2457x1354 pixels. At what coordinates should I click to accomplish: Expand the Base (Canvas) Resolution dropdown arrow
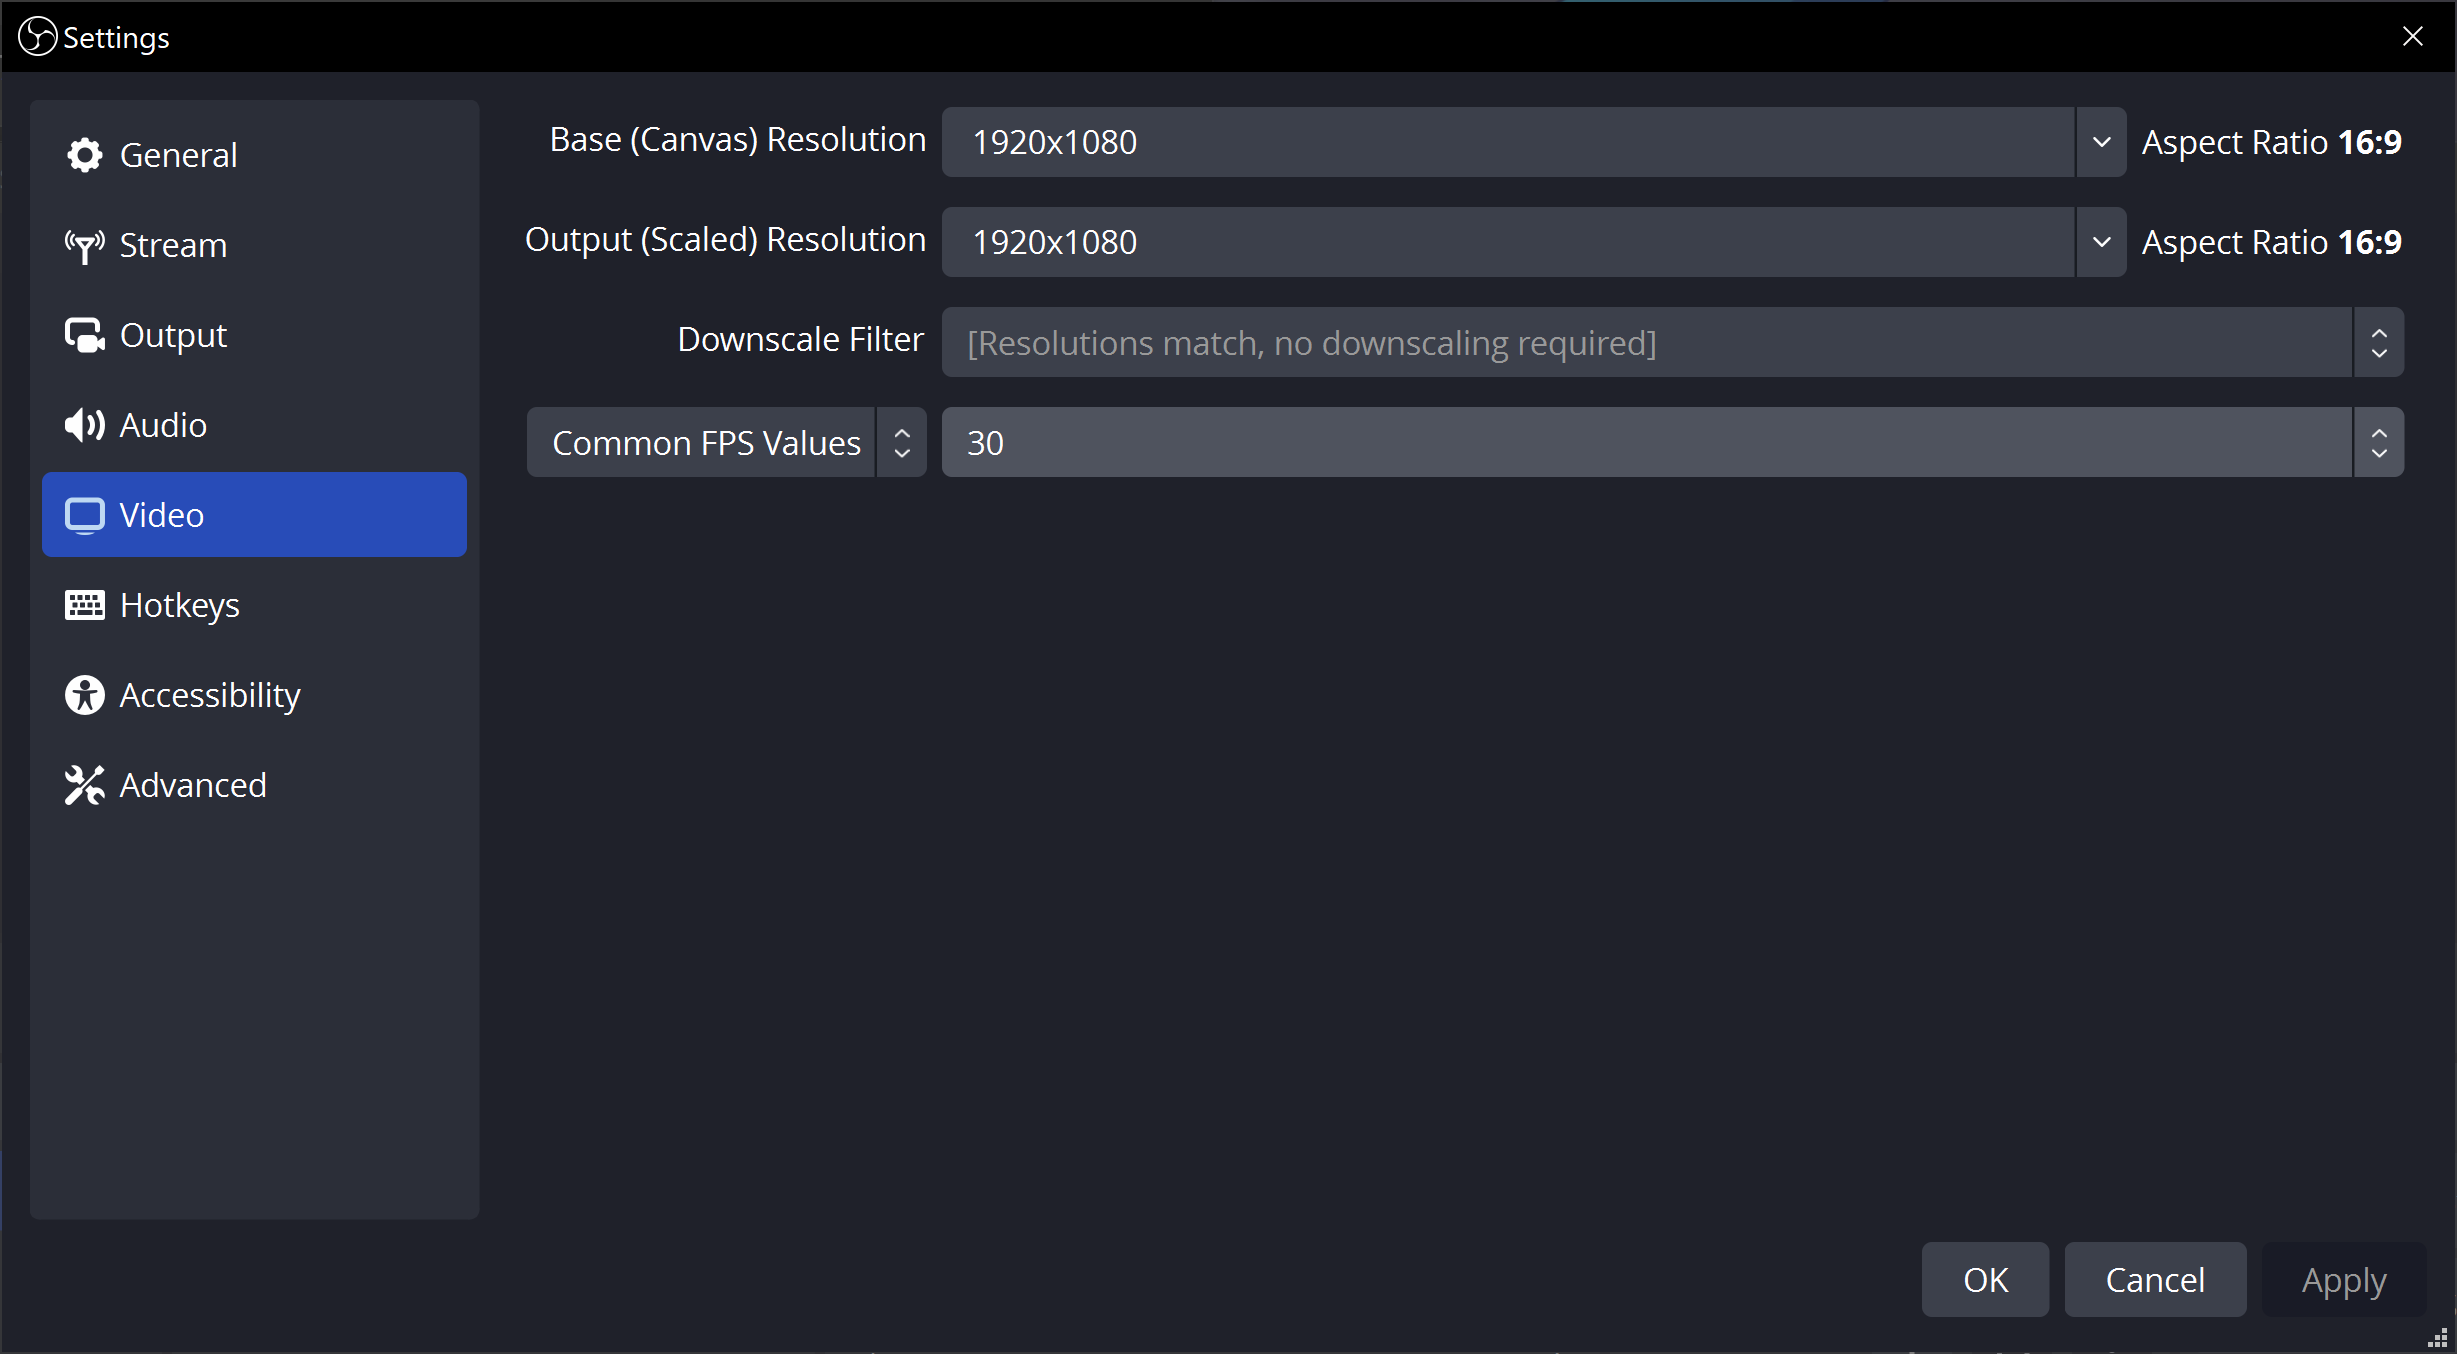2101,142
